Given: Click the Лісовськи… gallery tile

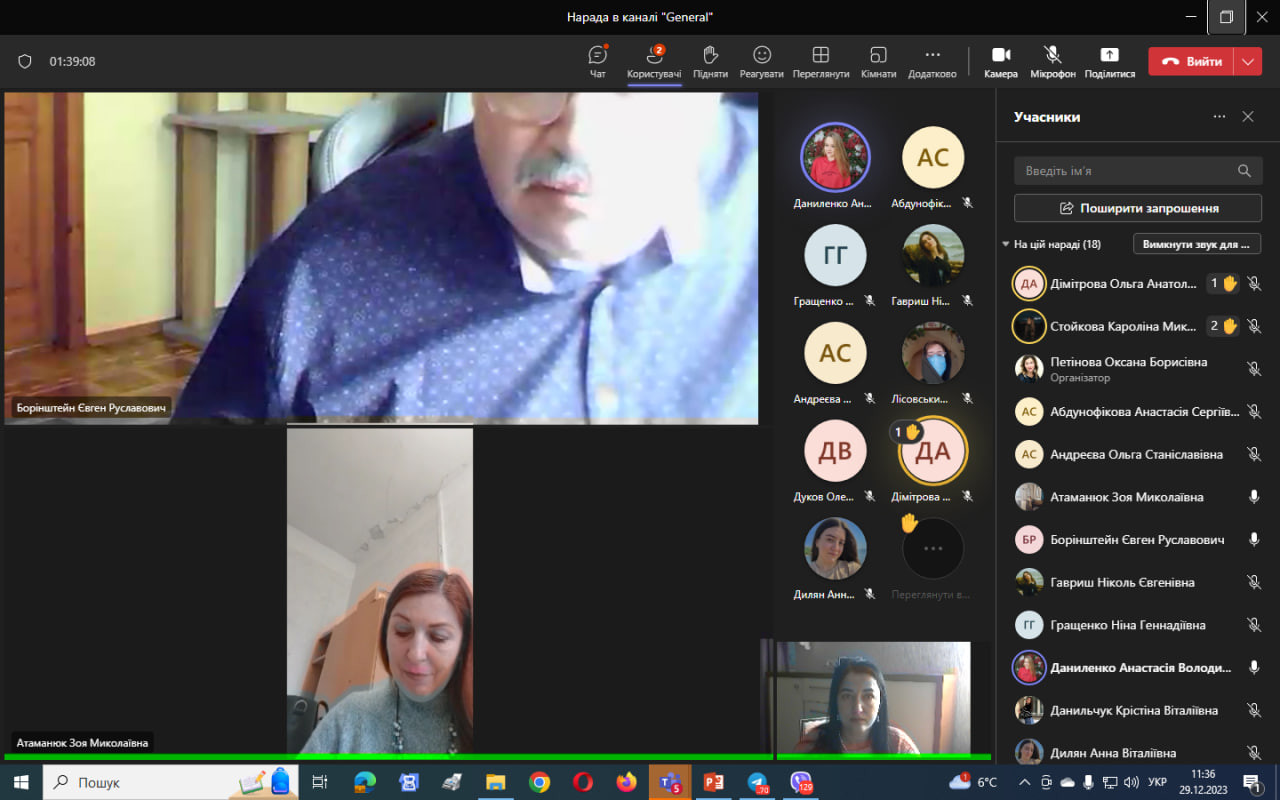Looking at the screenshot, I should [933, 362].
